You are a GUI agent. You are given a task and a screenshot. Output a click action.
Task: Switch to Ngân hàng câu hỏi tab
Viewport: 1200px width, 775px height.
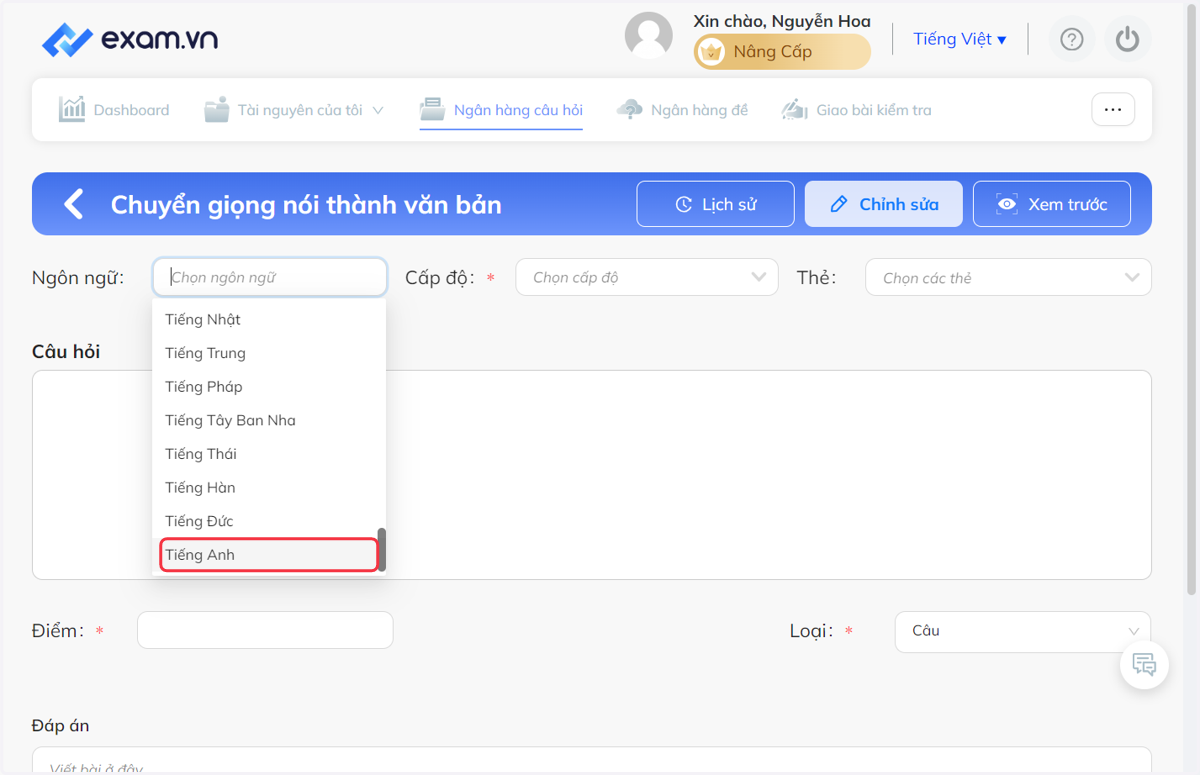coord(501,110)
